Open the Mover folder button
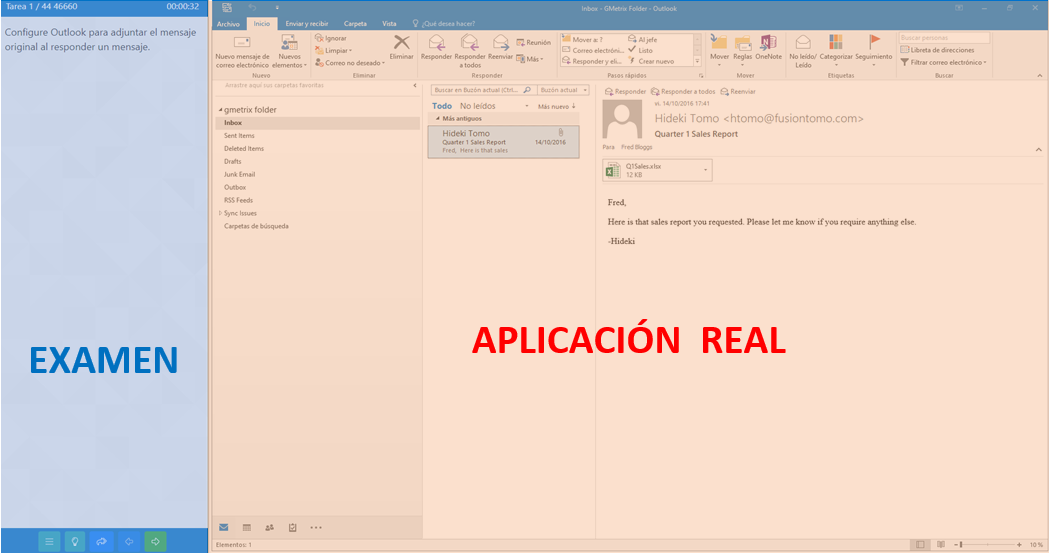 point(719,49)
